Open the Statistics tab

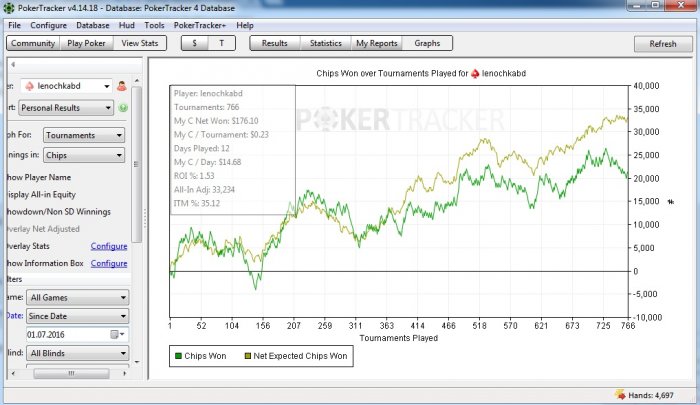click(x=325, y=43)
